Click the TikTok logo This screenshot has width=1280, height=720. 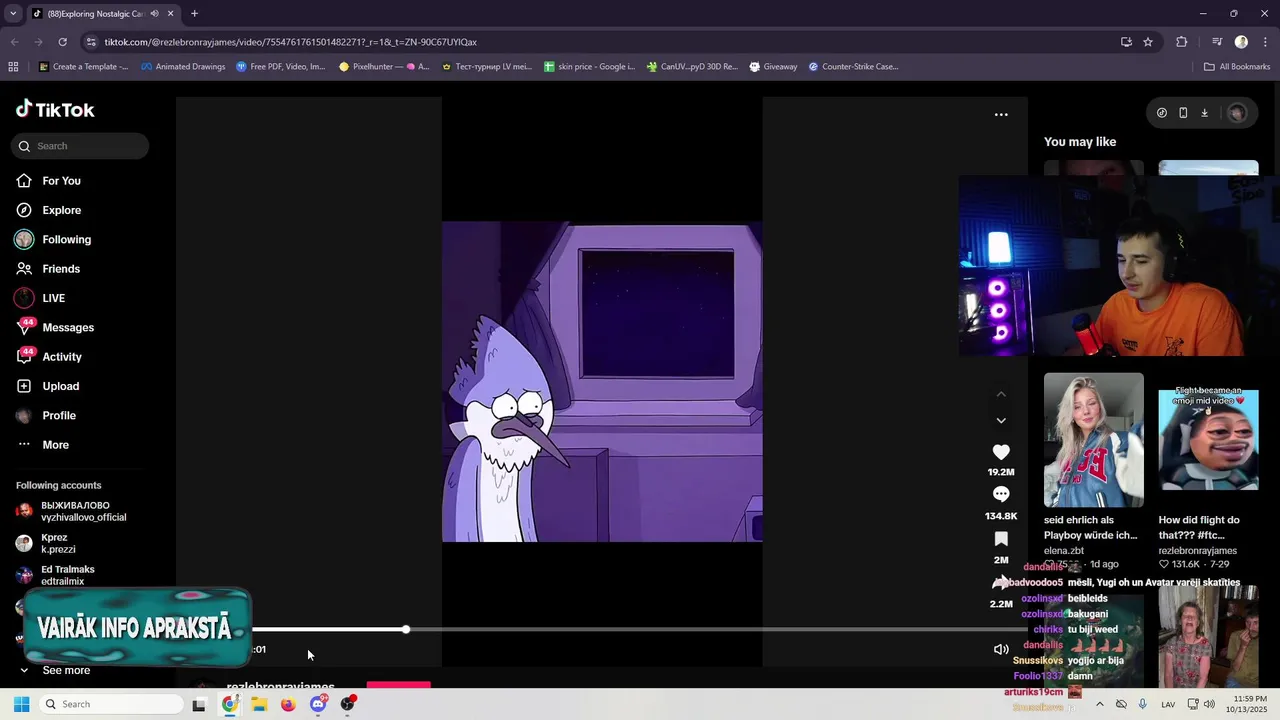[x=55, y=109]
